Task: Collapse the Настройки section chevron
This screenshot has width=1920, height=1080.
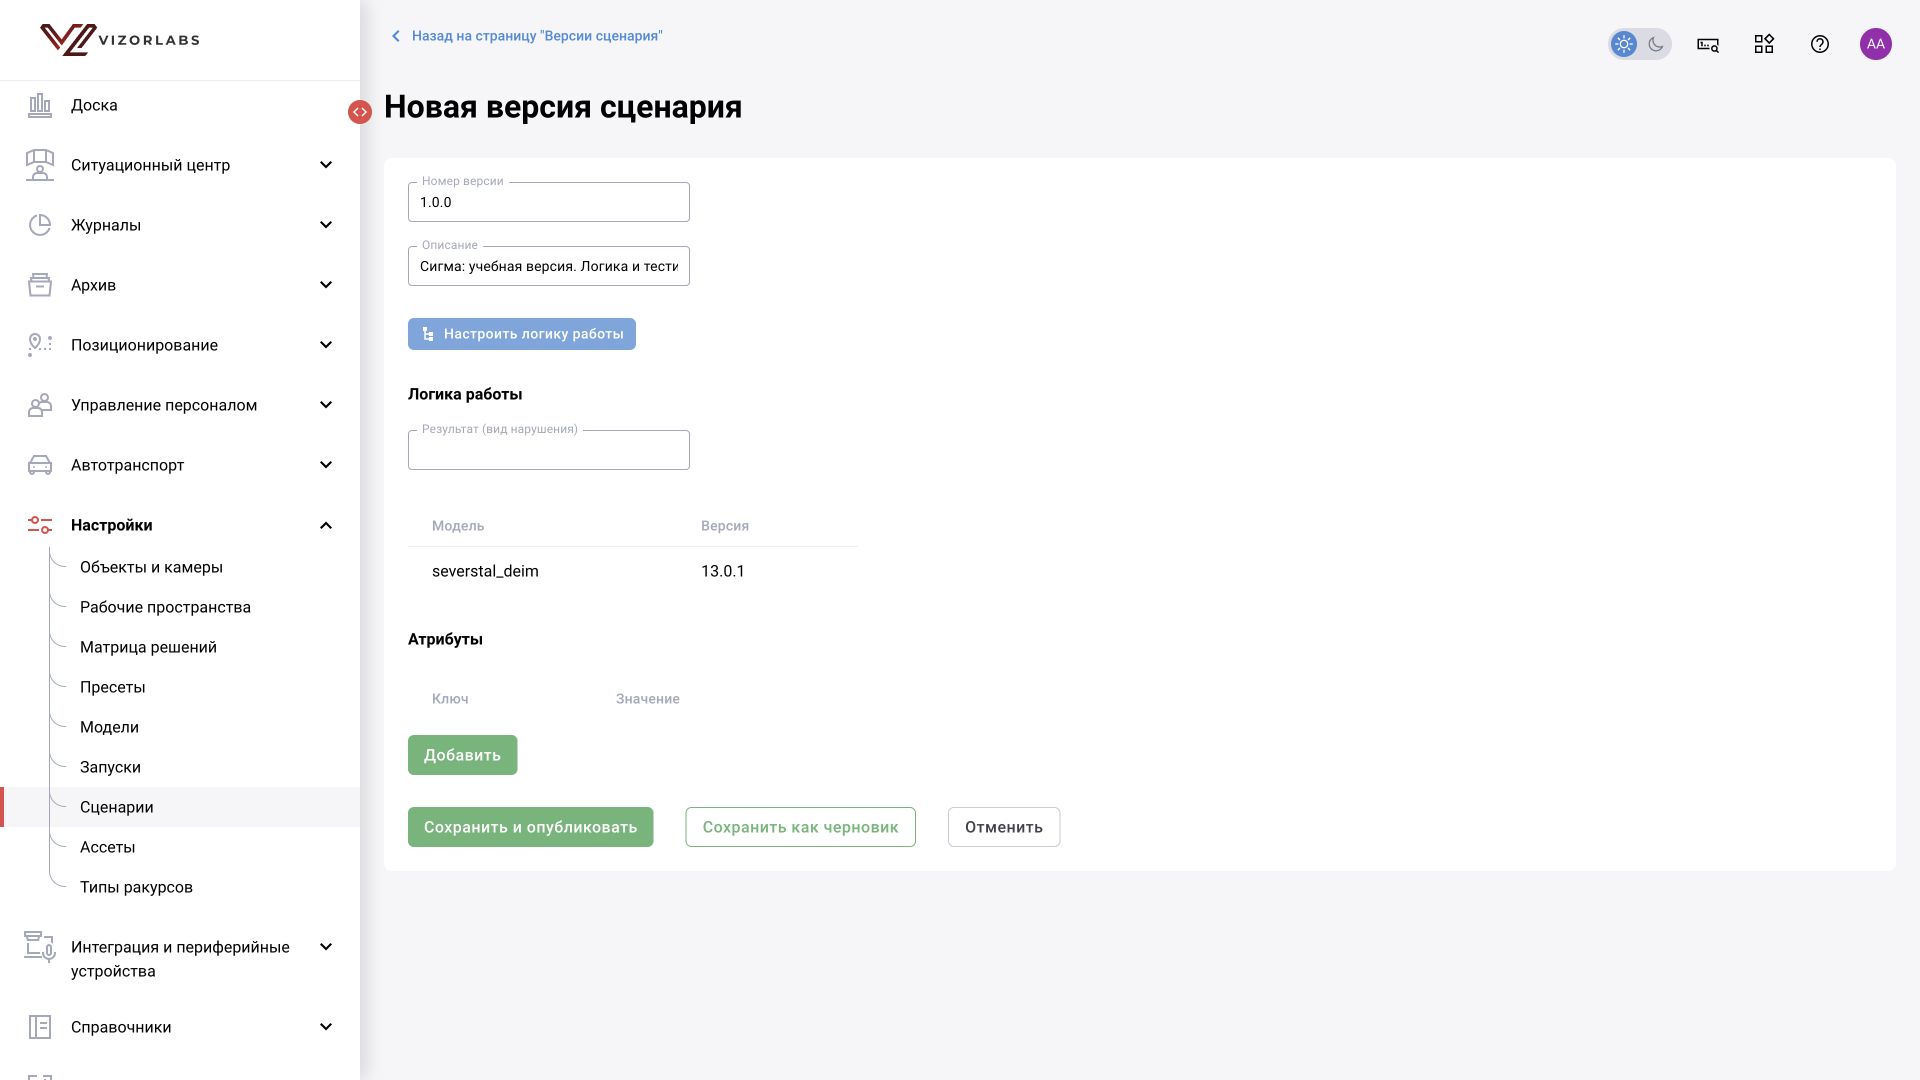Action: pos(326,525)
